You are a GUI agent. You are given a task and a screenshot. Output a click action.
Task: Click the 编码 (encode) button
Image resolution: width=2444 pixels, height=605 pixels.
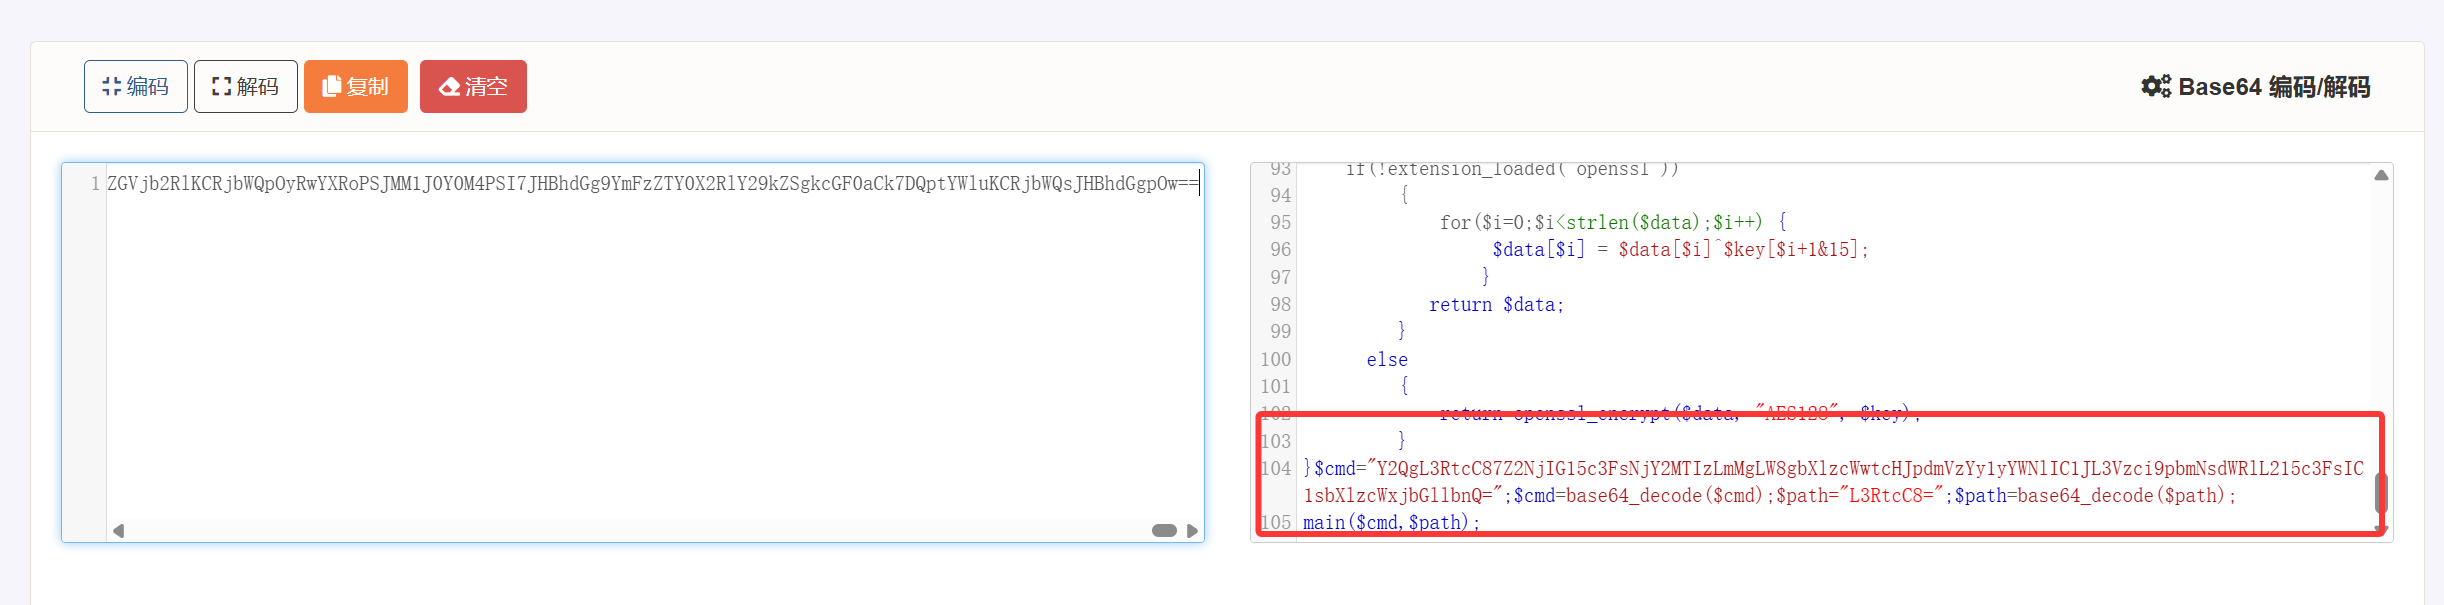pyautogui.click(x=135, y=87)
